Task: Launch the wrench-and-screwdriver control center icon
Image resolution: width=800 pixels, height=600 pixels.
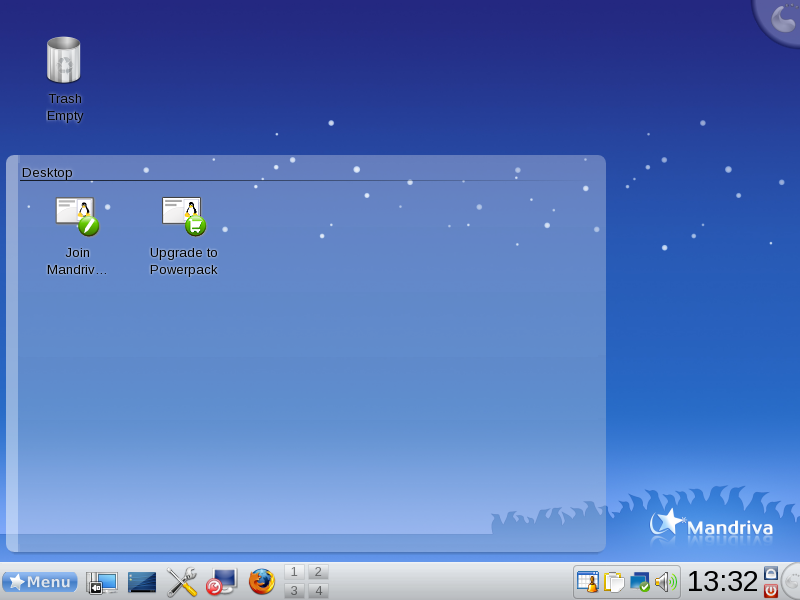Action: point(182,582)
